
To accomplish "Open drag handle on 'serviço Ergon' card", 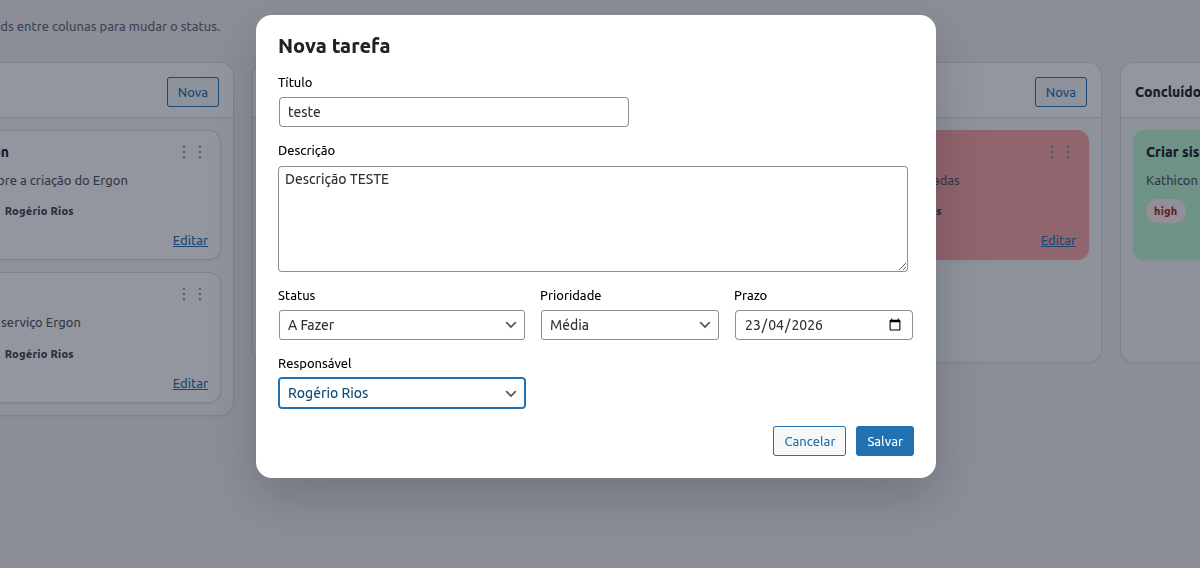I will [x=191, y=294].
